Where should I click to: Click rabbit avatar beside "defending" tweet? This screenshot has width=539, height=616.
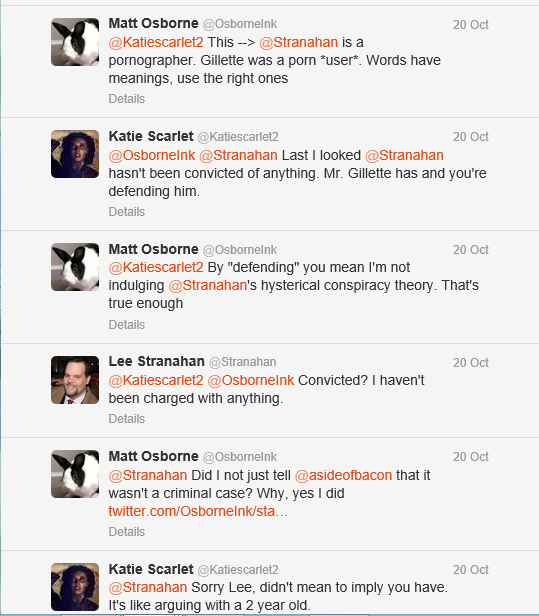[x=75, y=267]
